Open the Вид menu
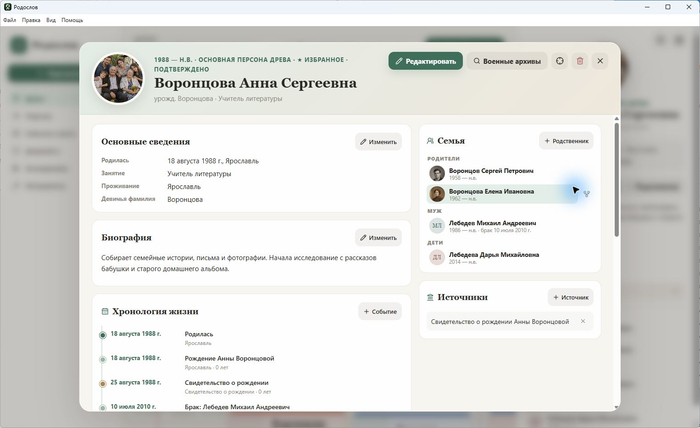 tap(51, 20)
